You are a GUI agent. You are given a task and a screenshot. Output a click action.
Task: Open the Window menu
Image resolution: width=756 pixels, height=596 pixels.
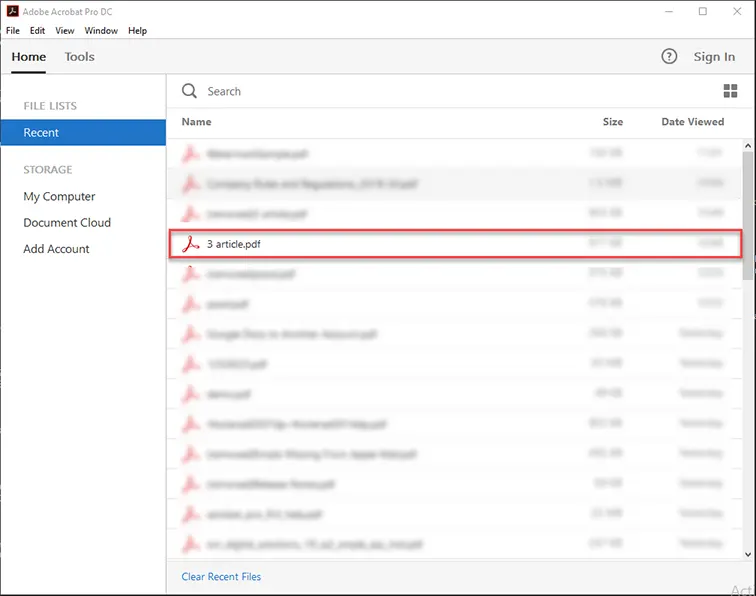[101, 31]
